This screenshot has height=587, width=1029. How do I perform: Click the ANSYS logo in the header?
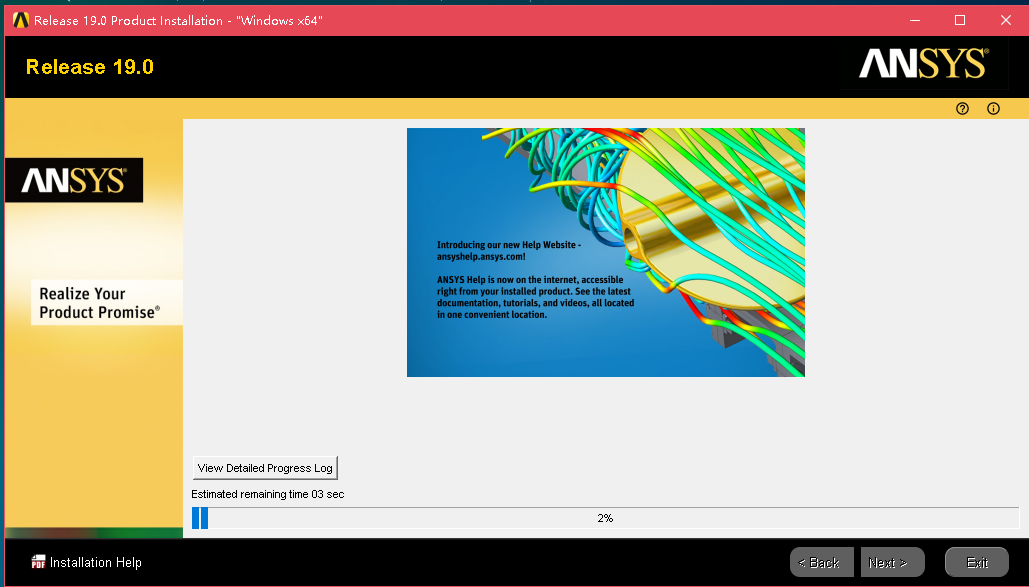click(x=923, y=64)
